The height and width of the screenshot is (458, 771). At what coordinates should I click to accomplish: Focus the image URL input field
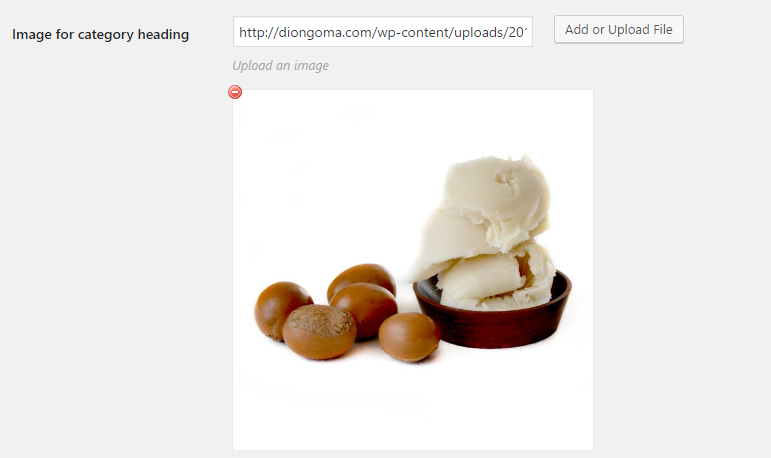tap(383, 32)
